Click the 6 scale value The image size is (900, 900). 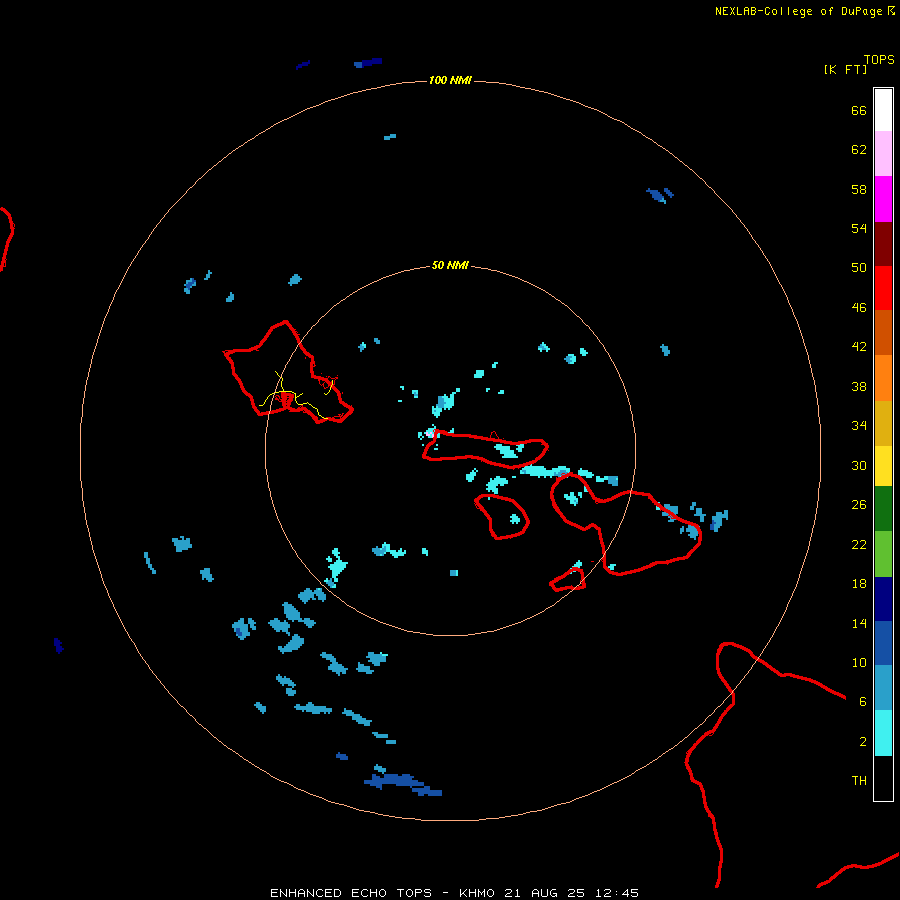click(863, 702)
